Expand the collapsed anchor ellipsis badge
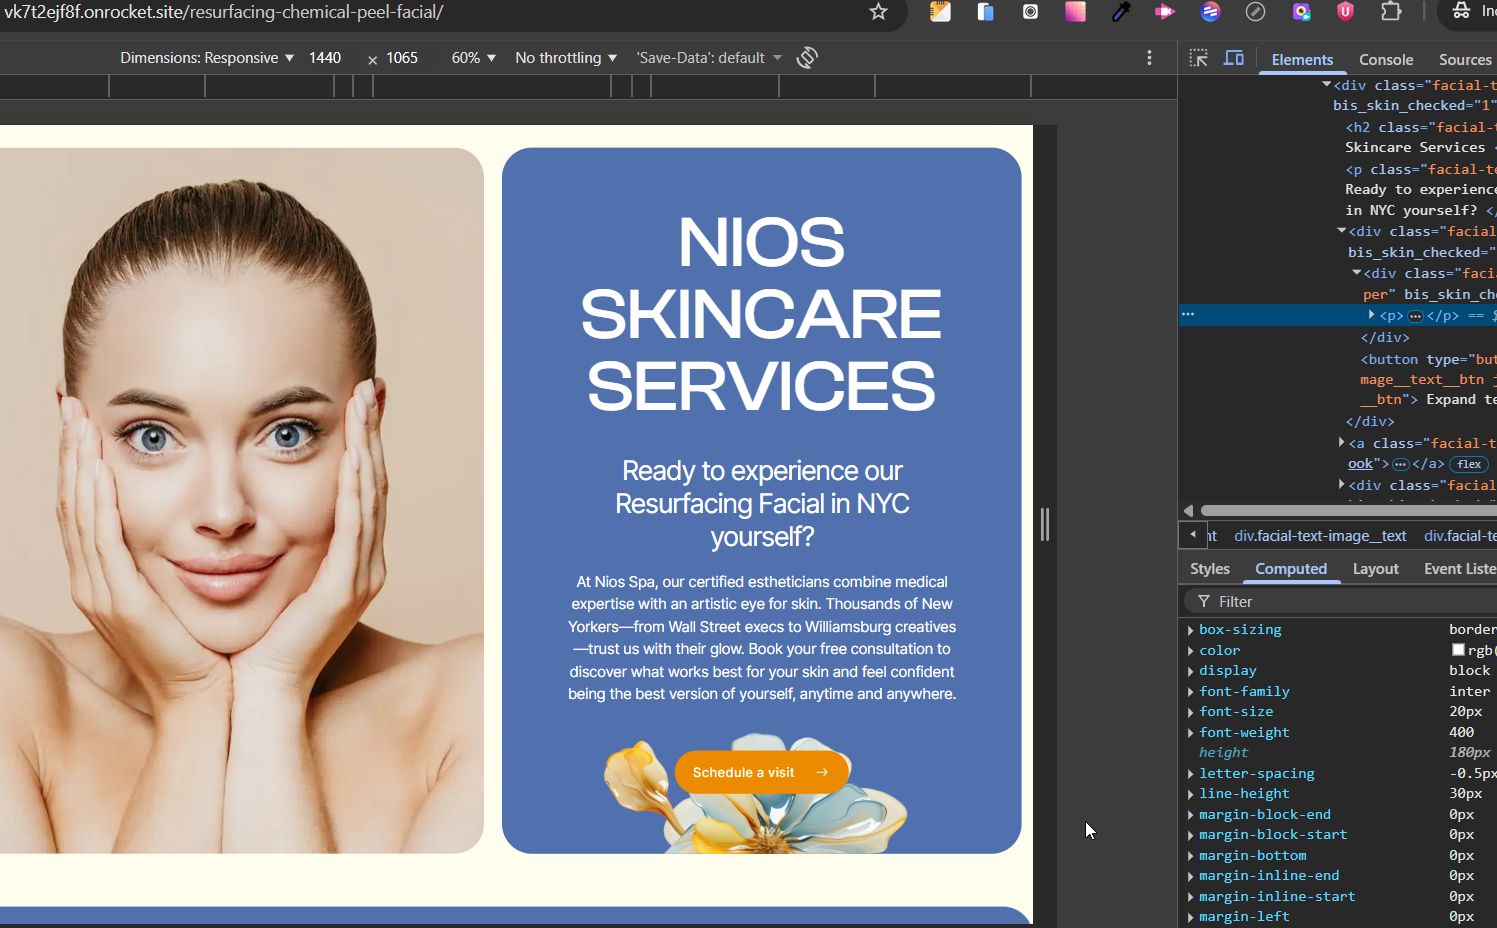 1400,464
